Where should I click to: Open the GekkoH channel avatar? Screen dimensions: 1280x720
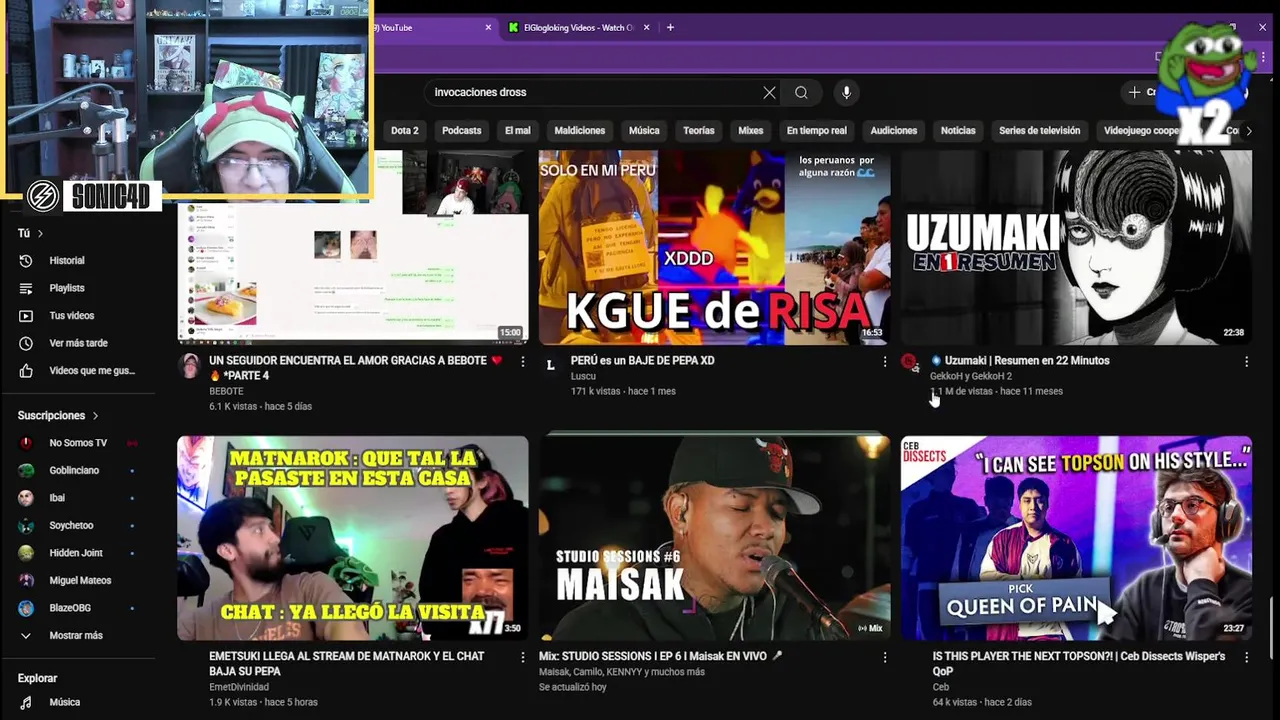click(910, 363)
